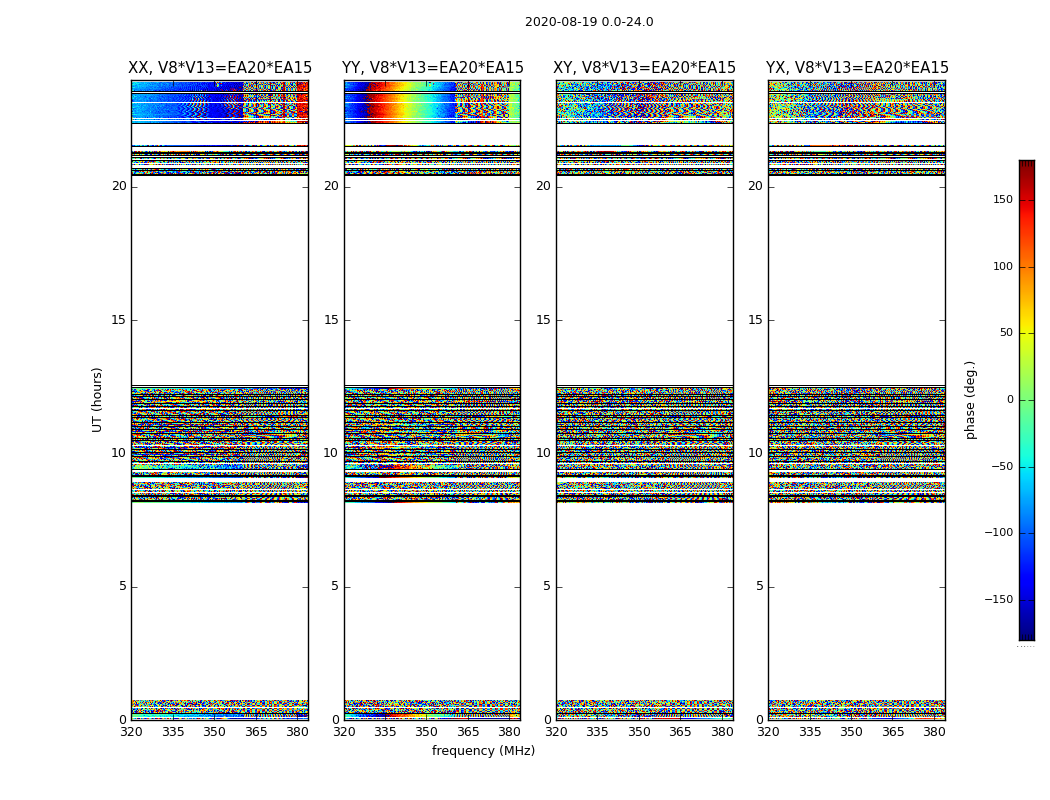
Task: Click the '0' colorbar tick label
Action: 1010,400
